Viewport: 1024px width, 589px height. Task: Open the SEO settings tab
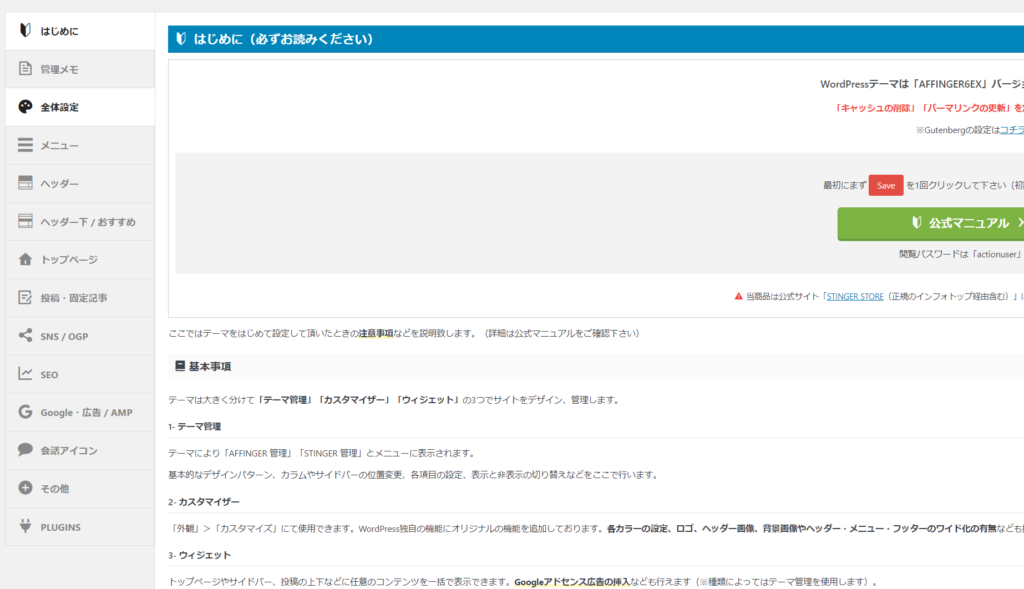coord(80,374)
